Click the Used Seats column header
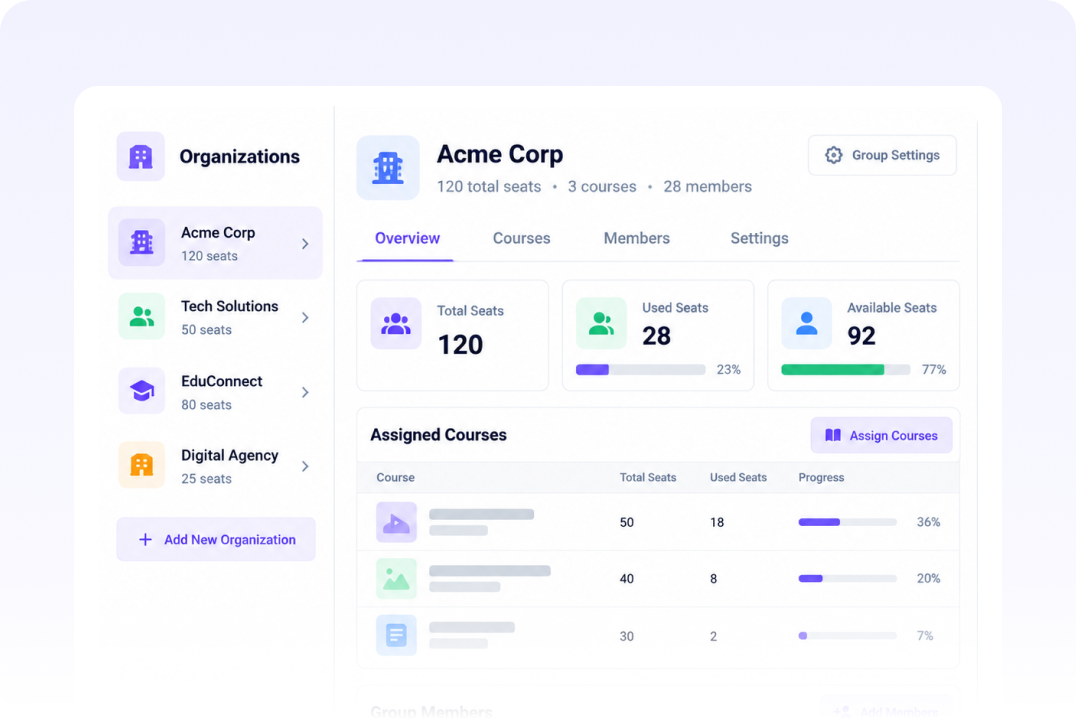Viewport: 1076px width, 720px height. click(738, 477)
